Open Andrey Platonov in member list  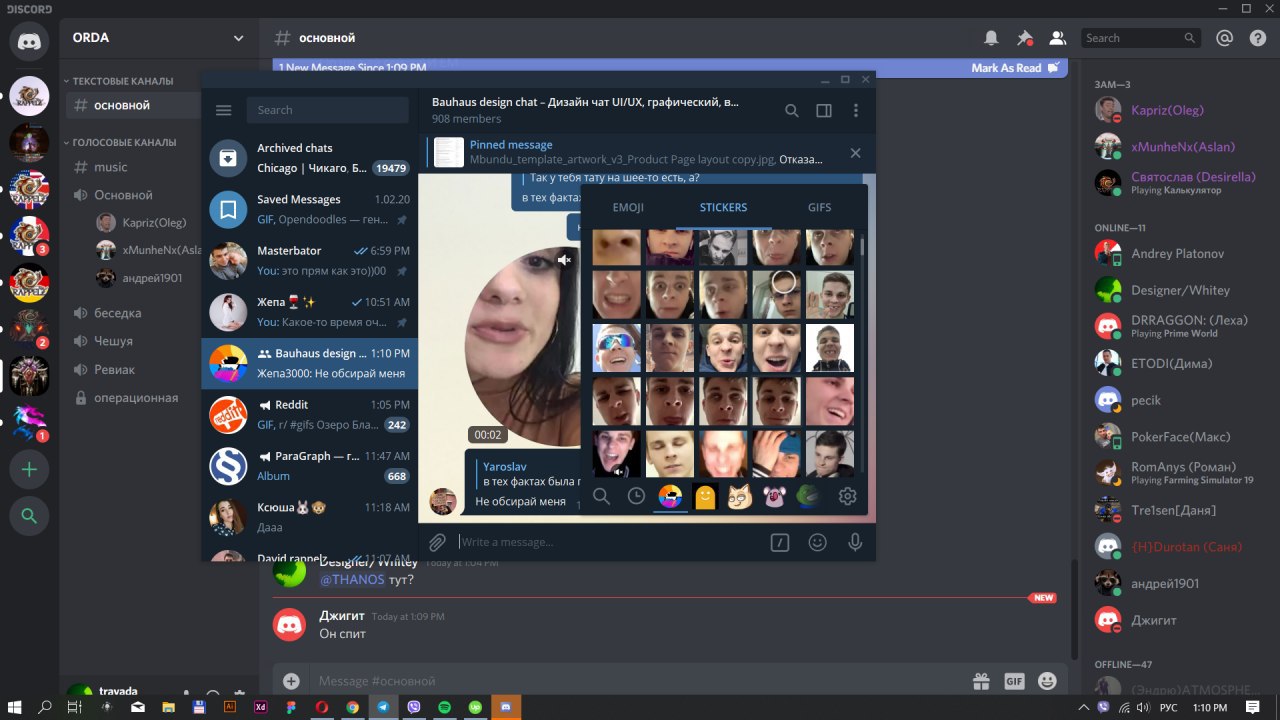1176,254
